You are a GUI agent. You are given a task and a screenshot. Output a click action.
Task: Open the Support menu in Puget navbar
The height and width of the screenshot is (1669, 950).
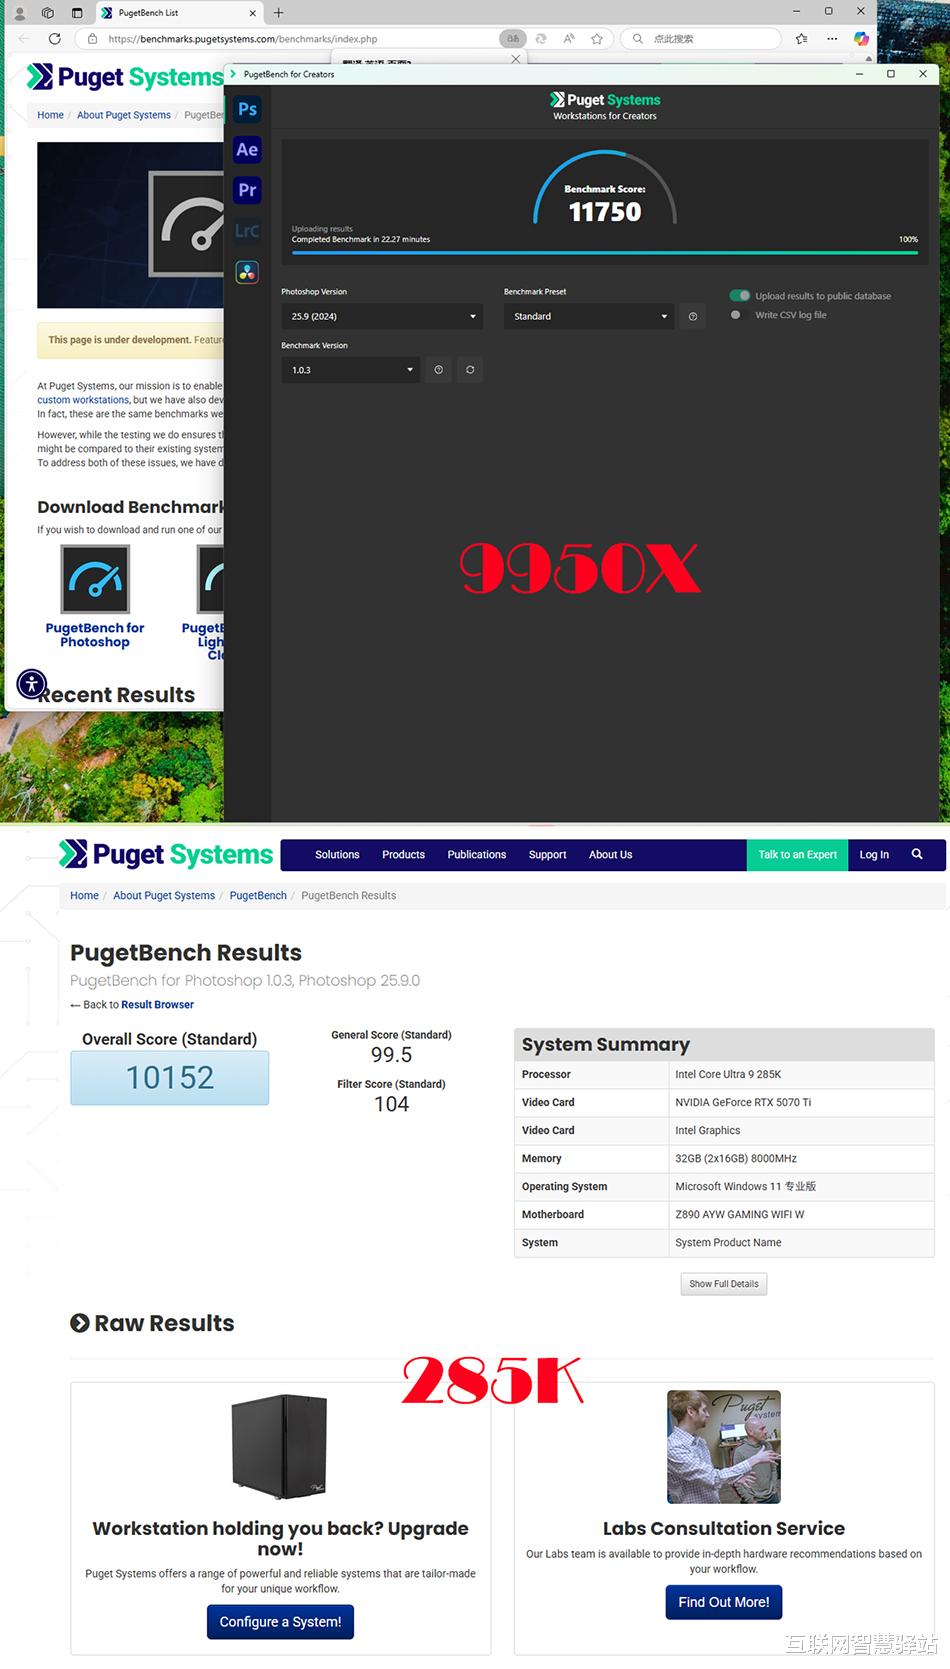pyautogui.click(x=548, y=855)
